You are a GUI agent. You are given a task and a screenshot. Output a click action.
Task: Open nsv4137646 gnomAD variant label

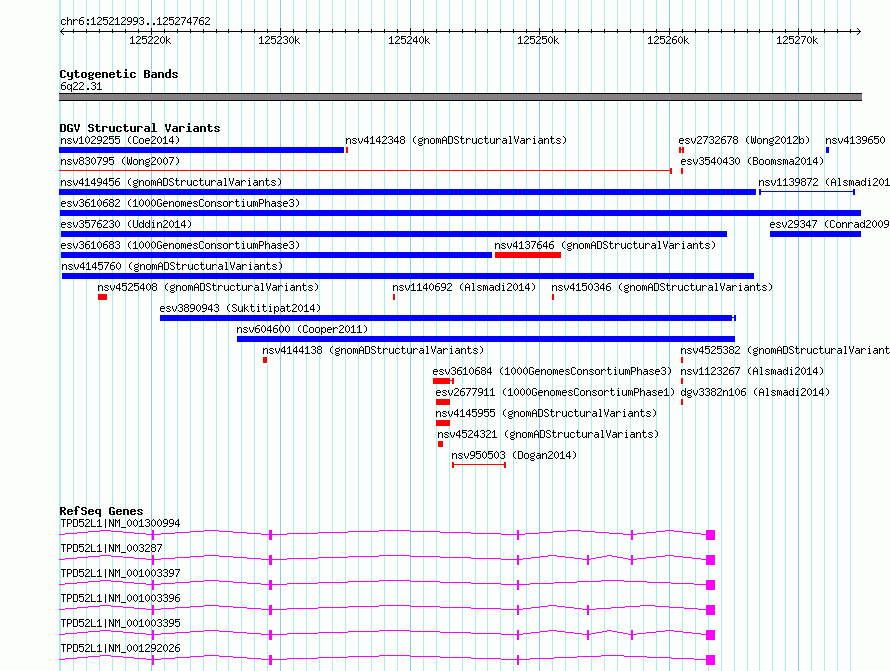[x=605, y=245]
